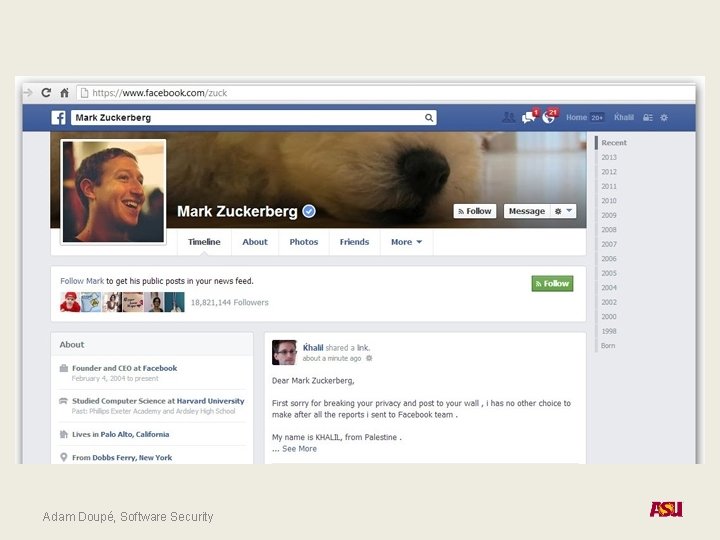Click the first follower thumbnail with red hat
The width and height of the screenshot is (720, 540).
70,302
